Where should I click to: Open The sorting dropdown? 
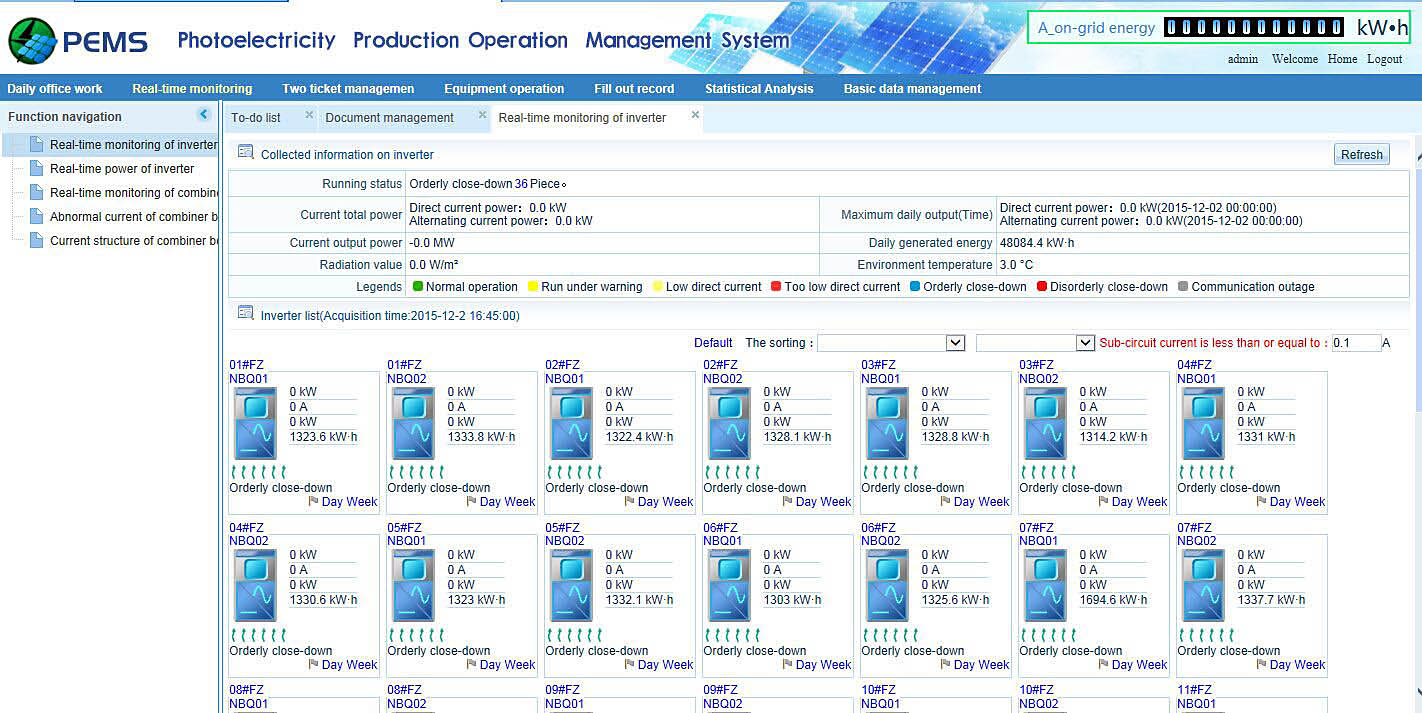891,343
